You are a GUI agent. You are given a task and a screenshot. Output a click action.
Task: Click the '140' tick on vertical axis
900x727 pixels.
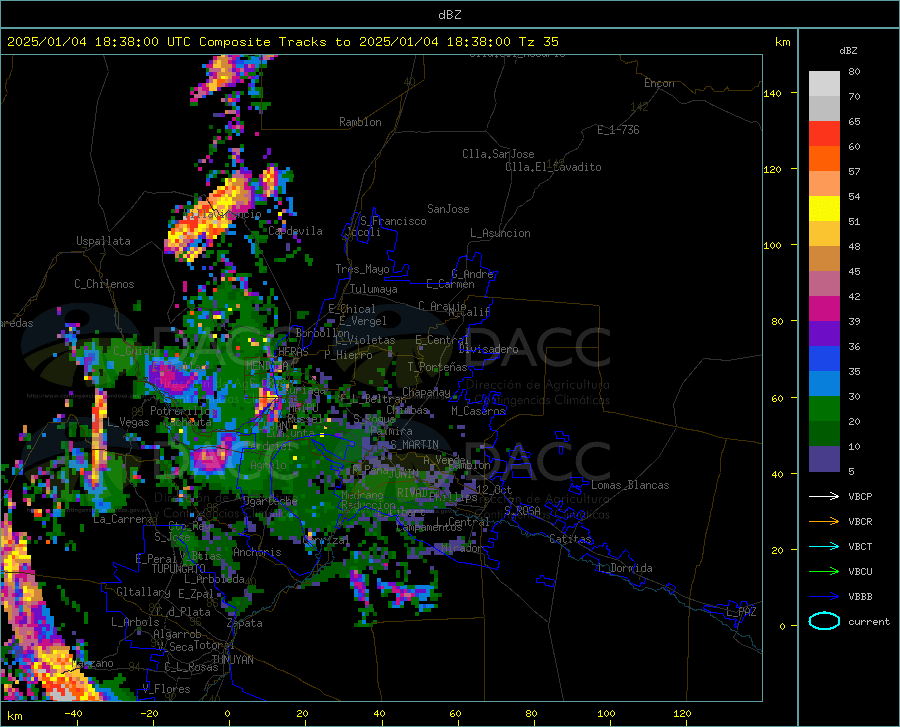(772, 93)
